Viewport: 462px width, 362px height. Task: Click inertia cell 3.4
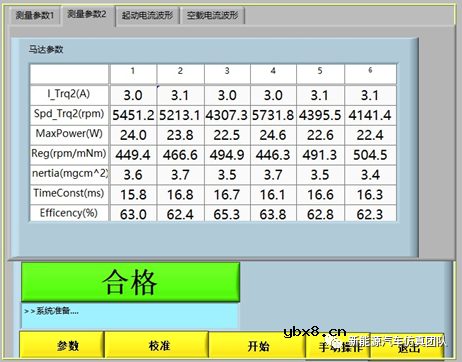click(370, 175)
